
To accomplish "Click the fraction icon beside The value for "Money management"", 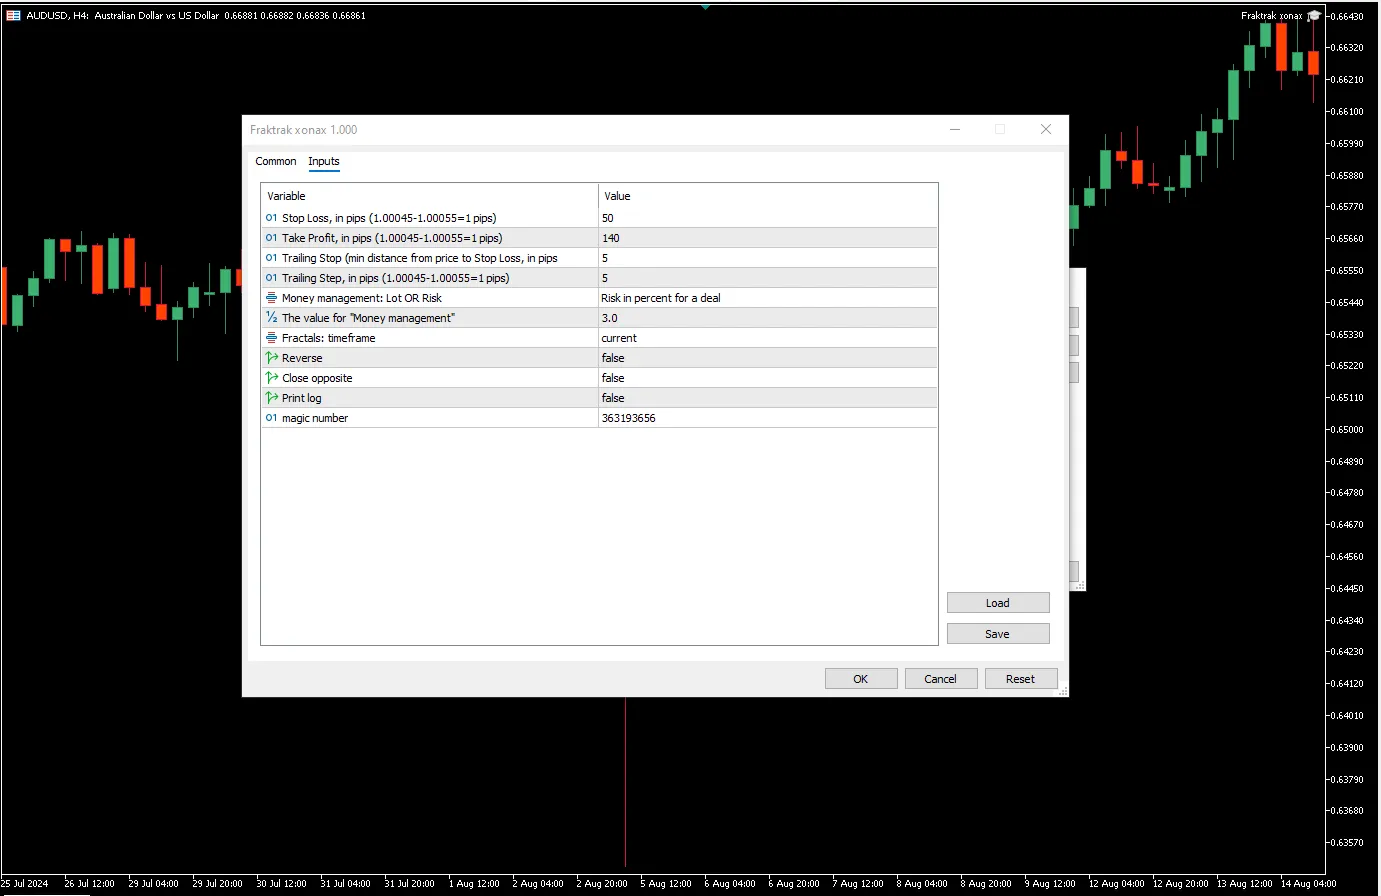I will [271, 318].
